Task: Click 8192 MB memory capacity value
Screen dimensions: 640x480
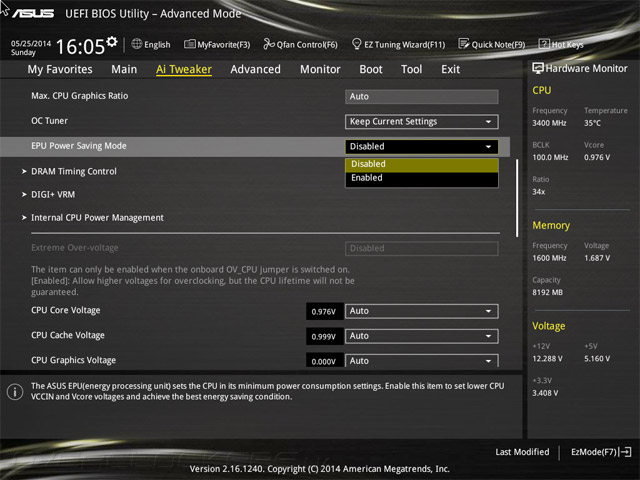Action: point(547,292)
